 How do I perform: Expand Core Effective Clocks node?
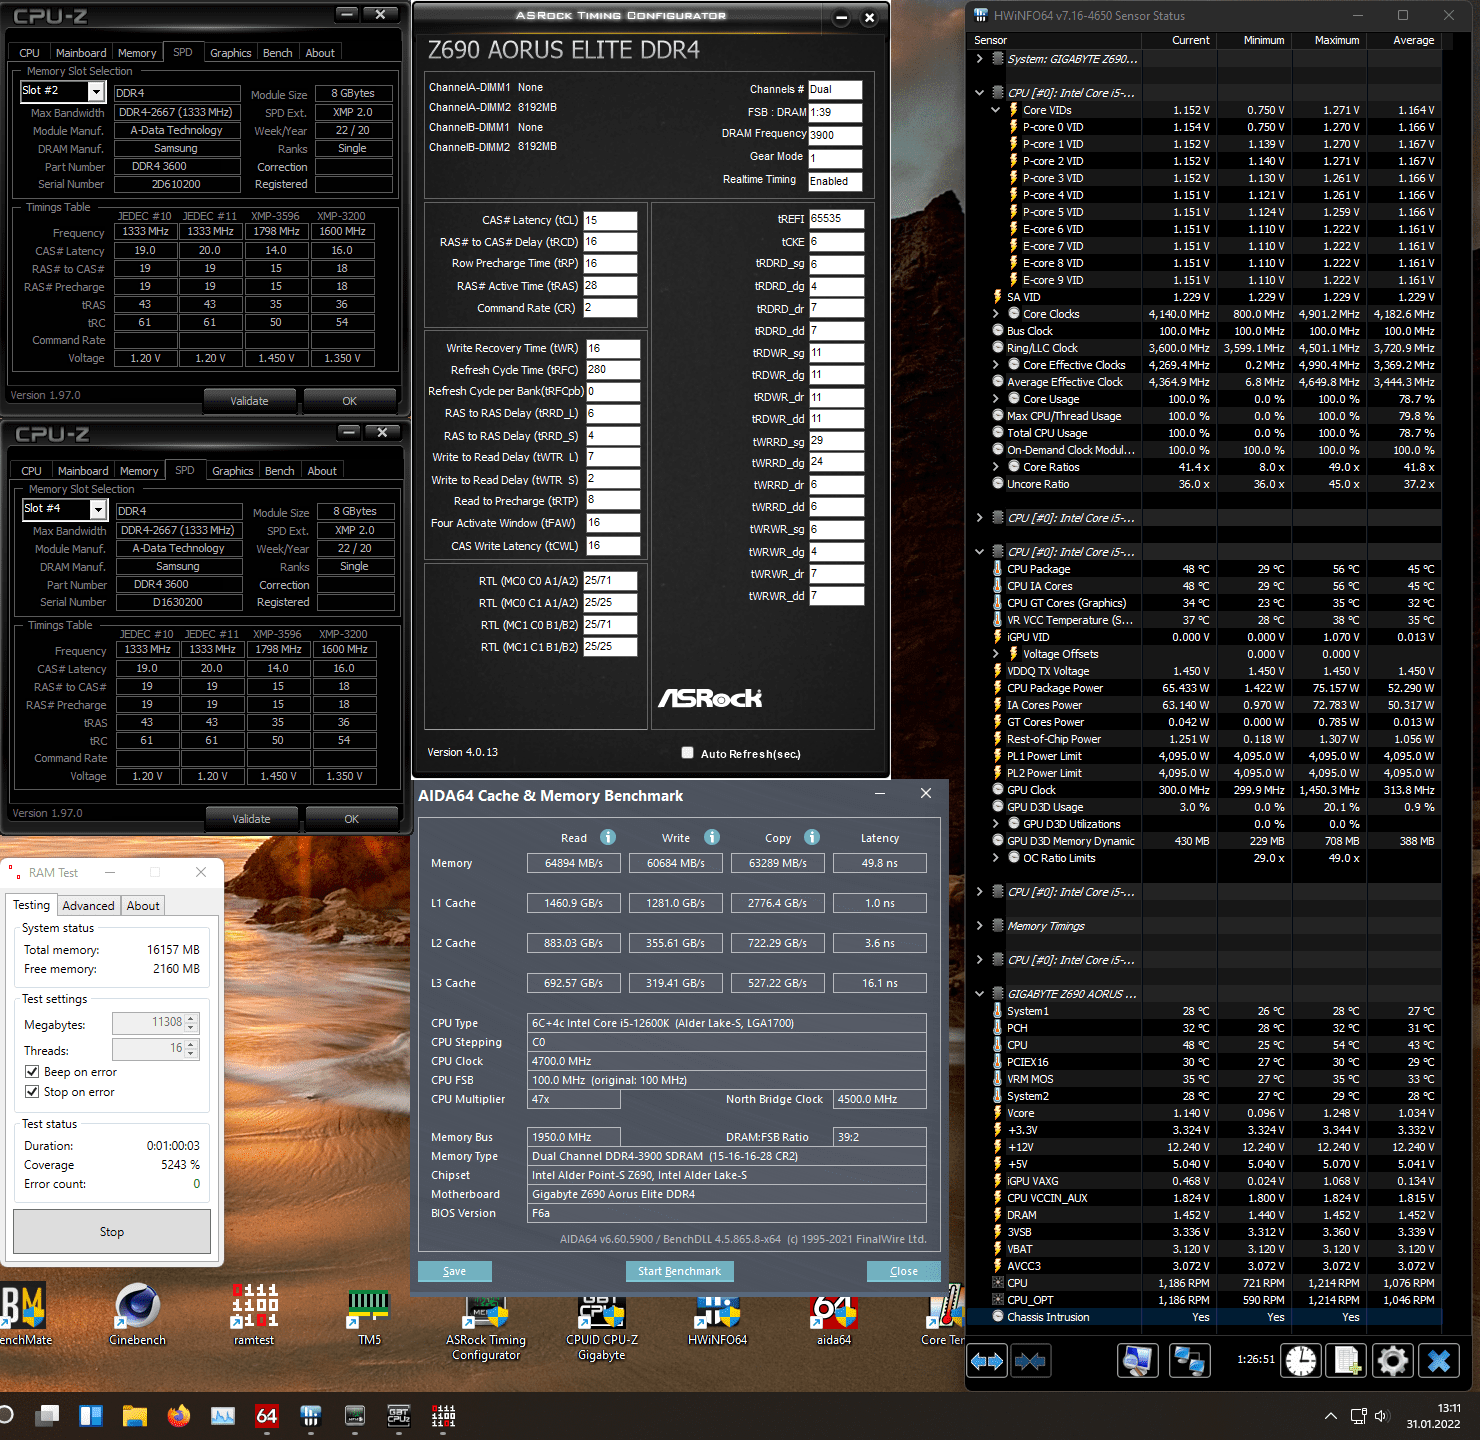click(995, 365)
